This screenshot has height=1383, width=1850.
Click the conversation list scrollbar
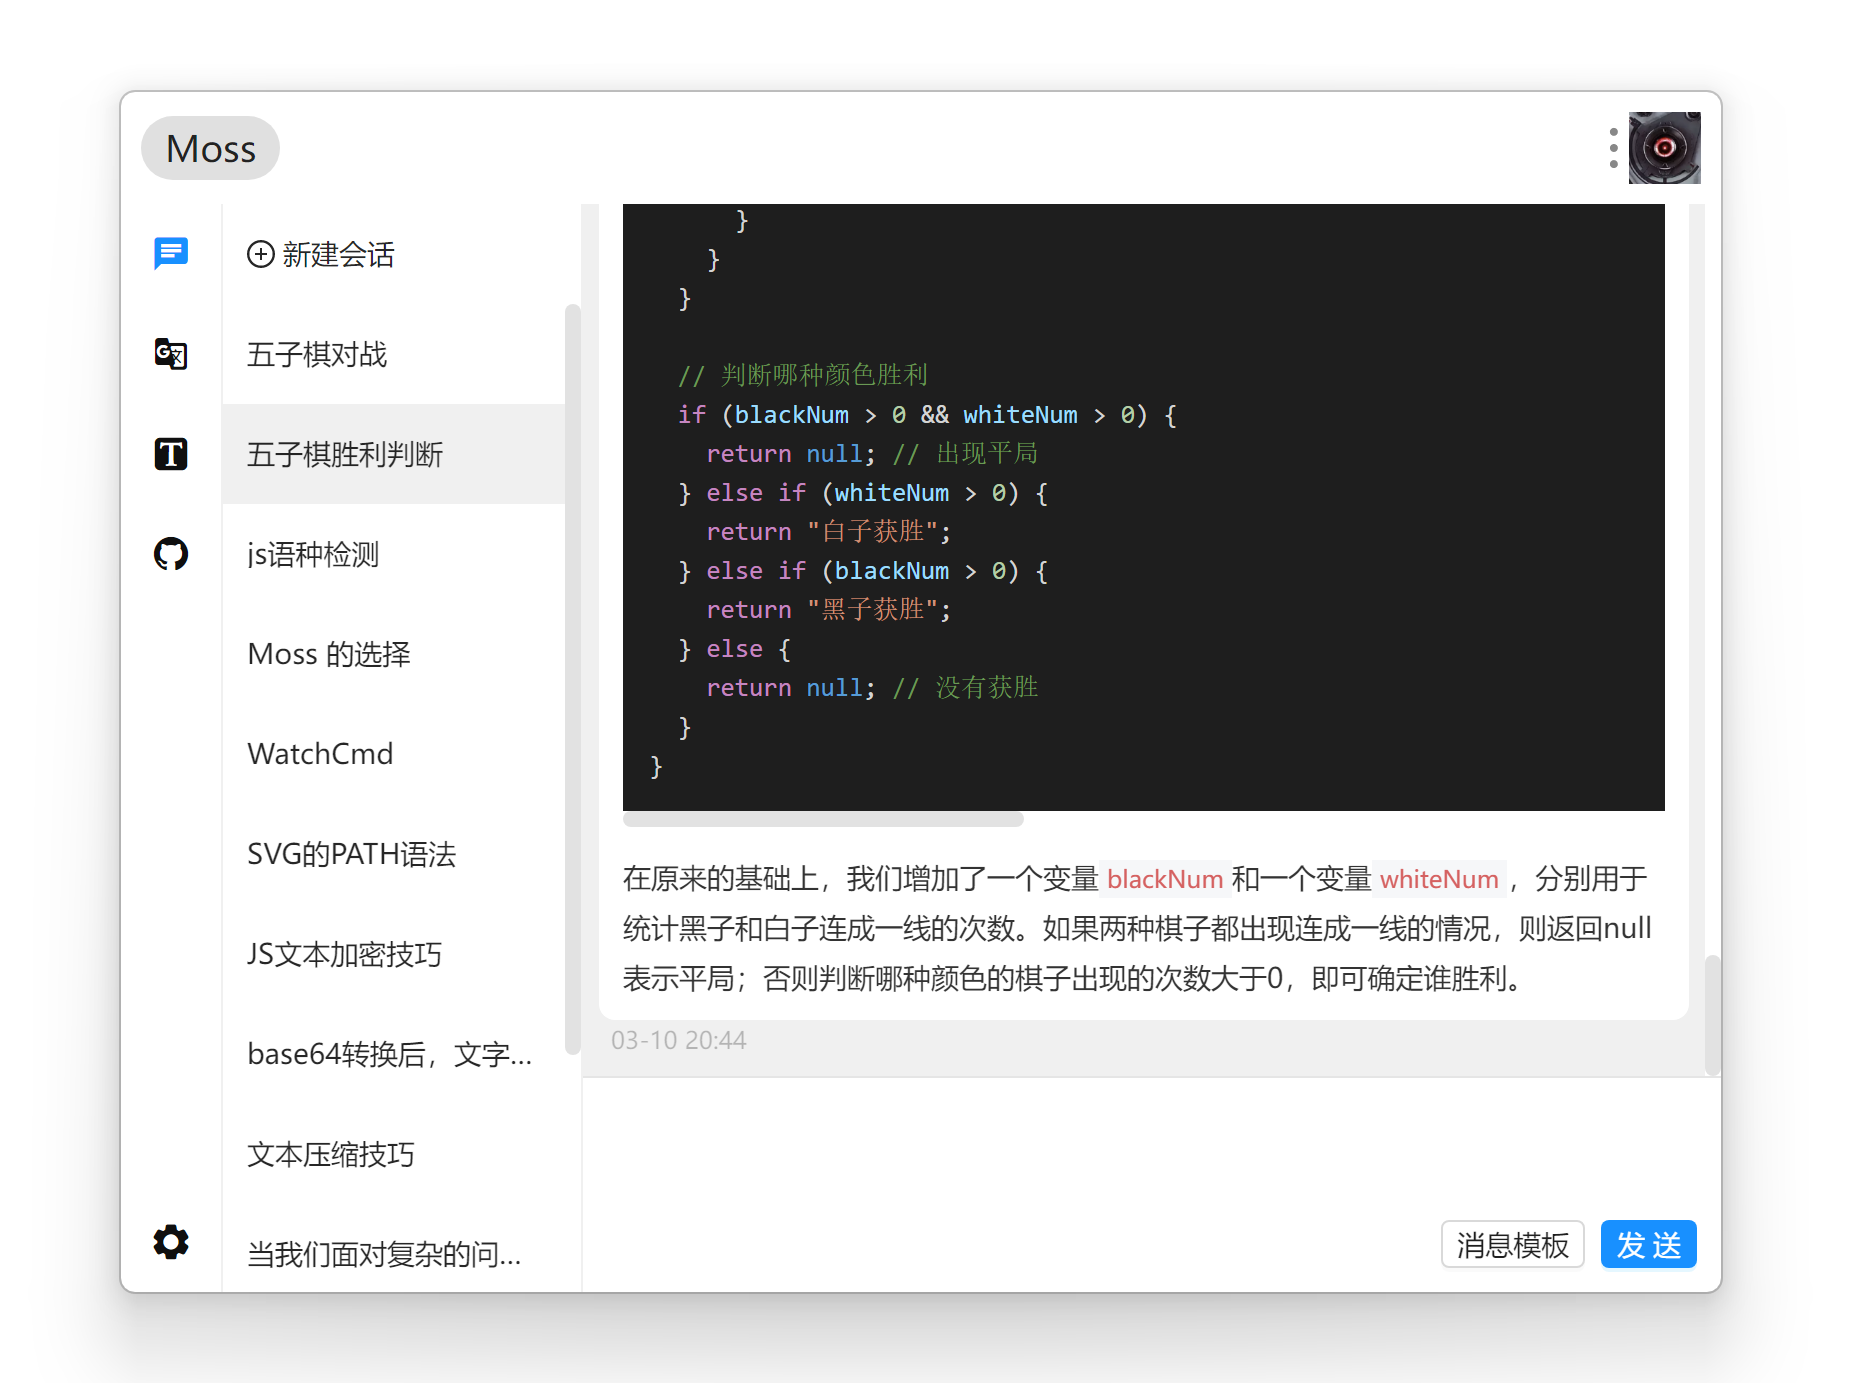[x=572, y=680]
